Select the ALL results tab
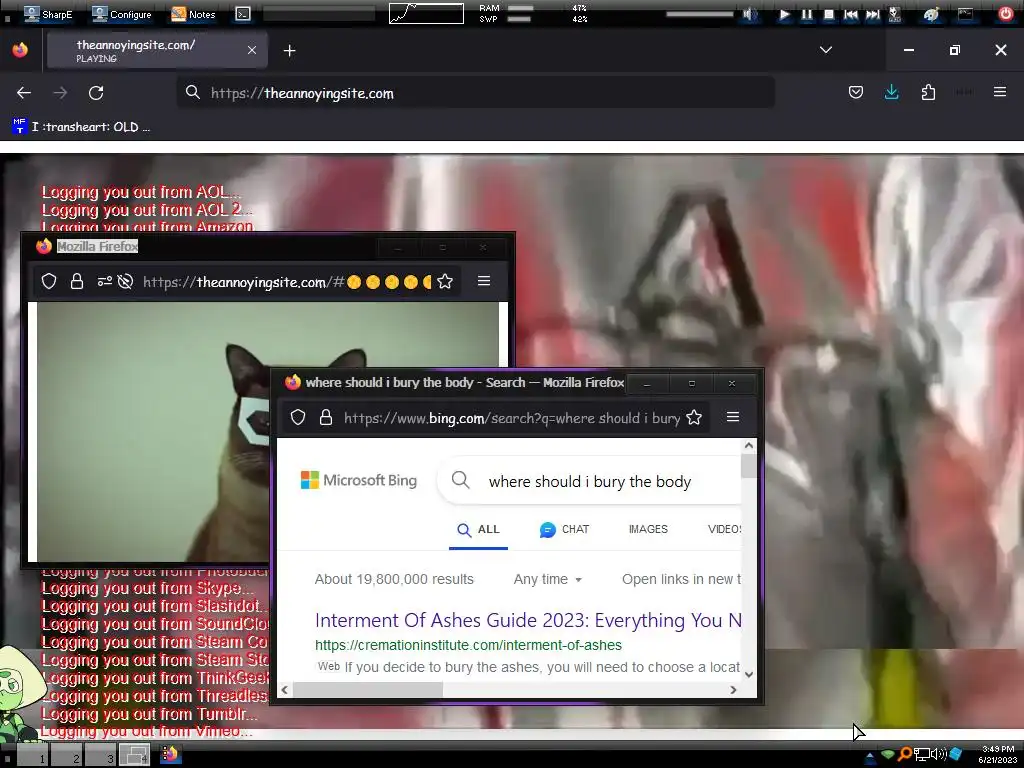The width and height of the screenshot is (1024, 768). 478,530
